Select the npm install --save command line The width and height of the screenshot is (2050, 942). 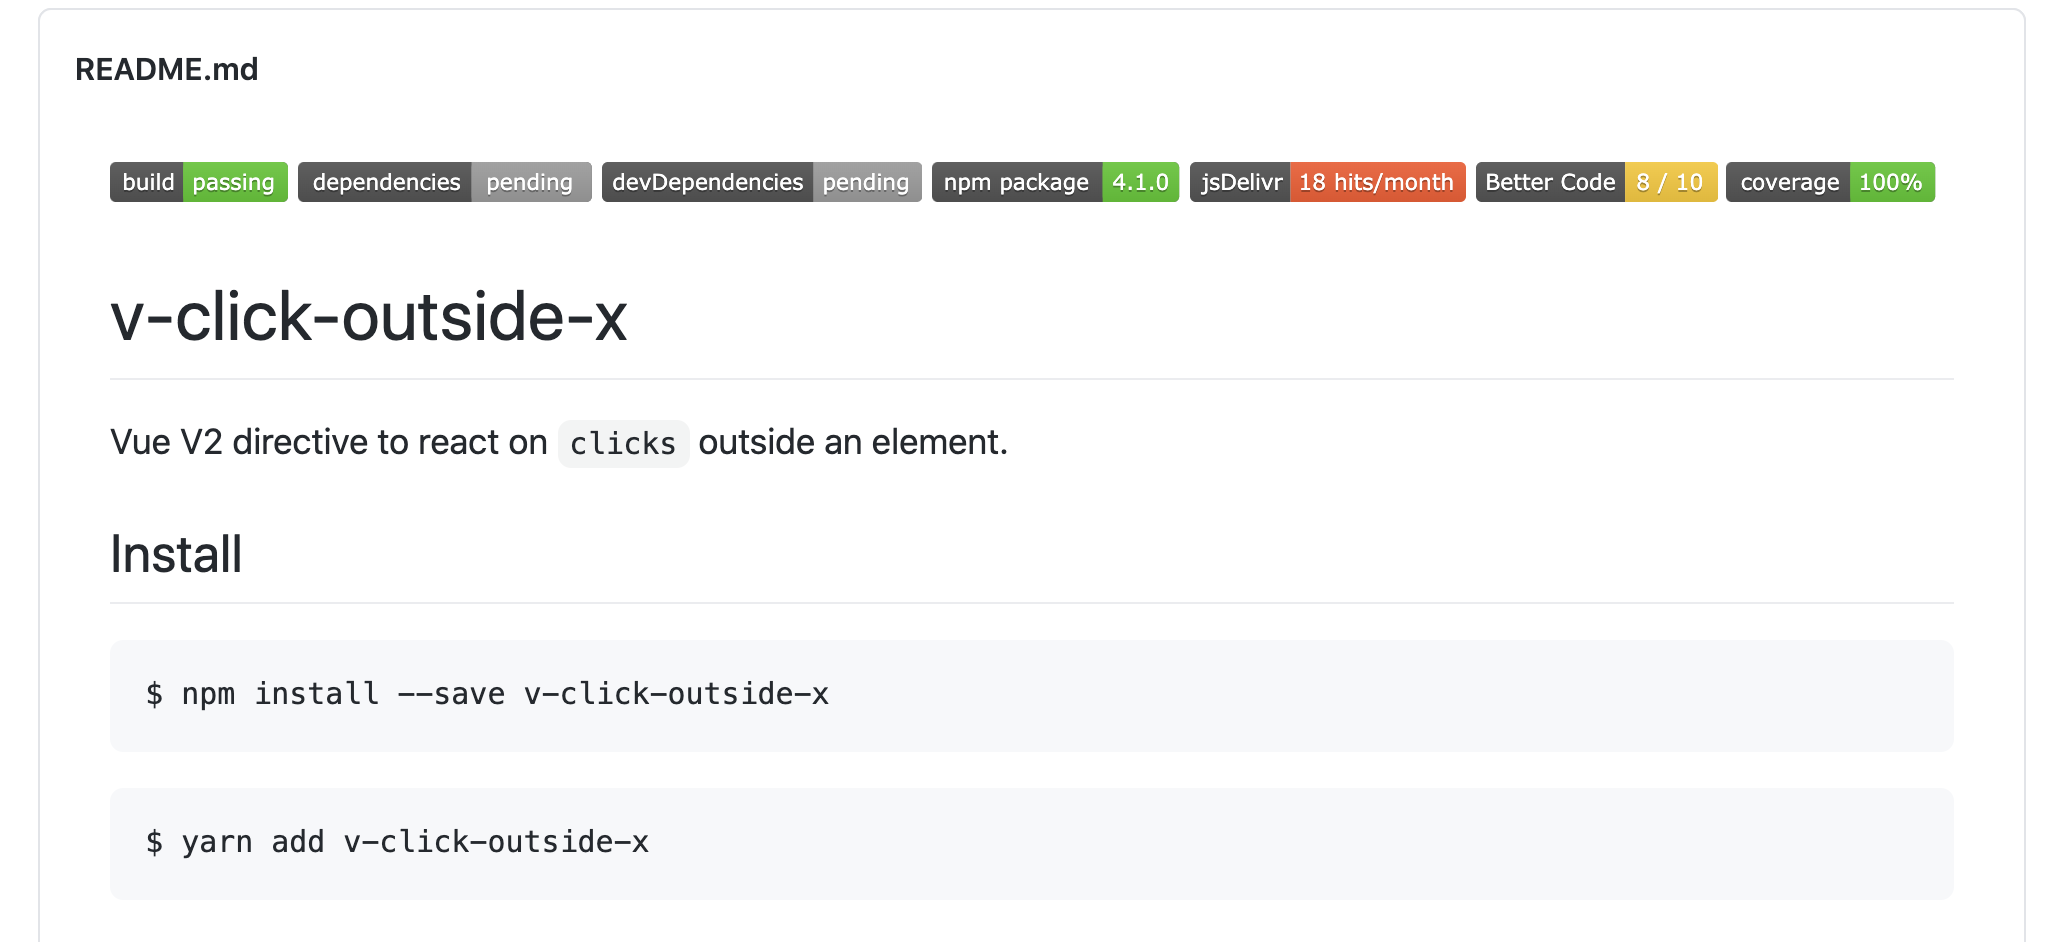click(x=488, y=694)
